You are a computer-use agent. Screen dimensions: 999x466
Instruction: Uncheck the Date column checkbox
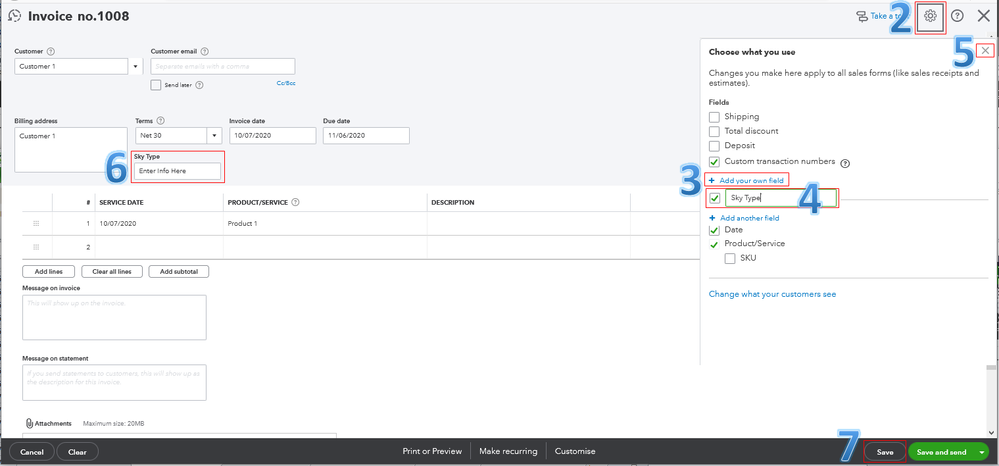714,229
